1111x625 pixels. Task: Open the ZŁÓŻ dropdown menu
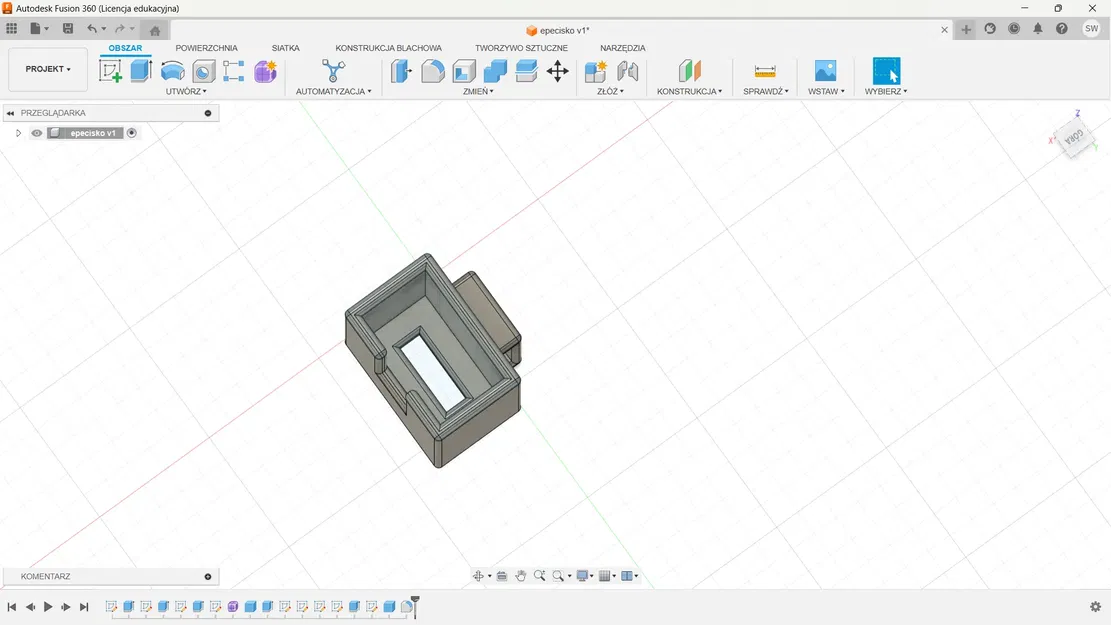coord(610,91)
